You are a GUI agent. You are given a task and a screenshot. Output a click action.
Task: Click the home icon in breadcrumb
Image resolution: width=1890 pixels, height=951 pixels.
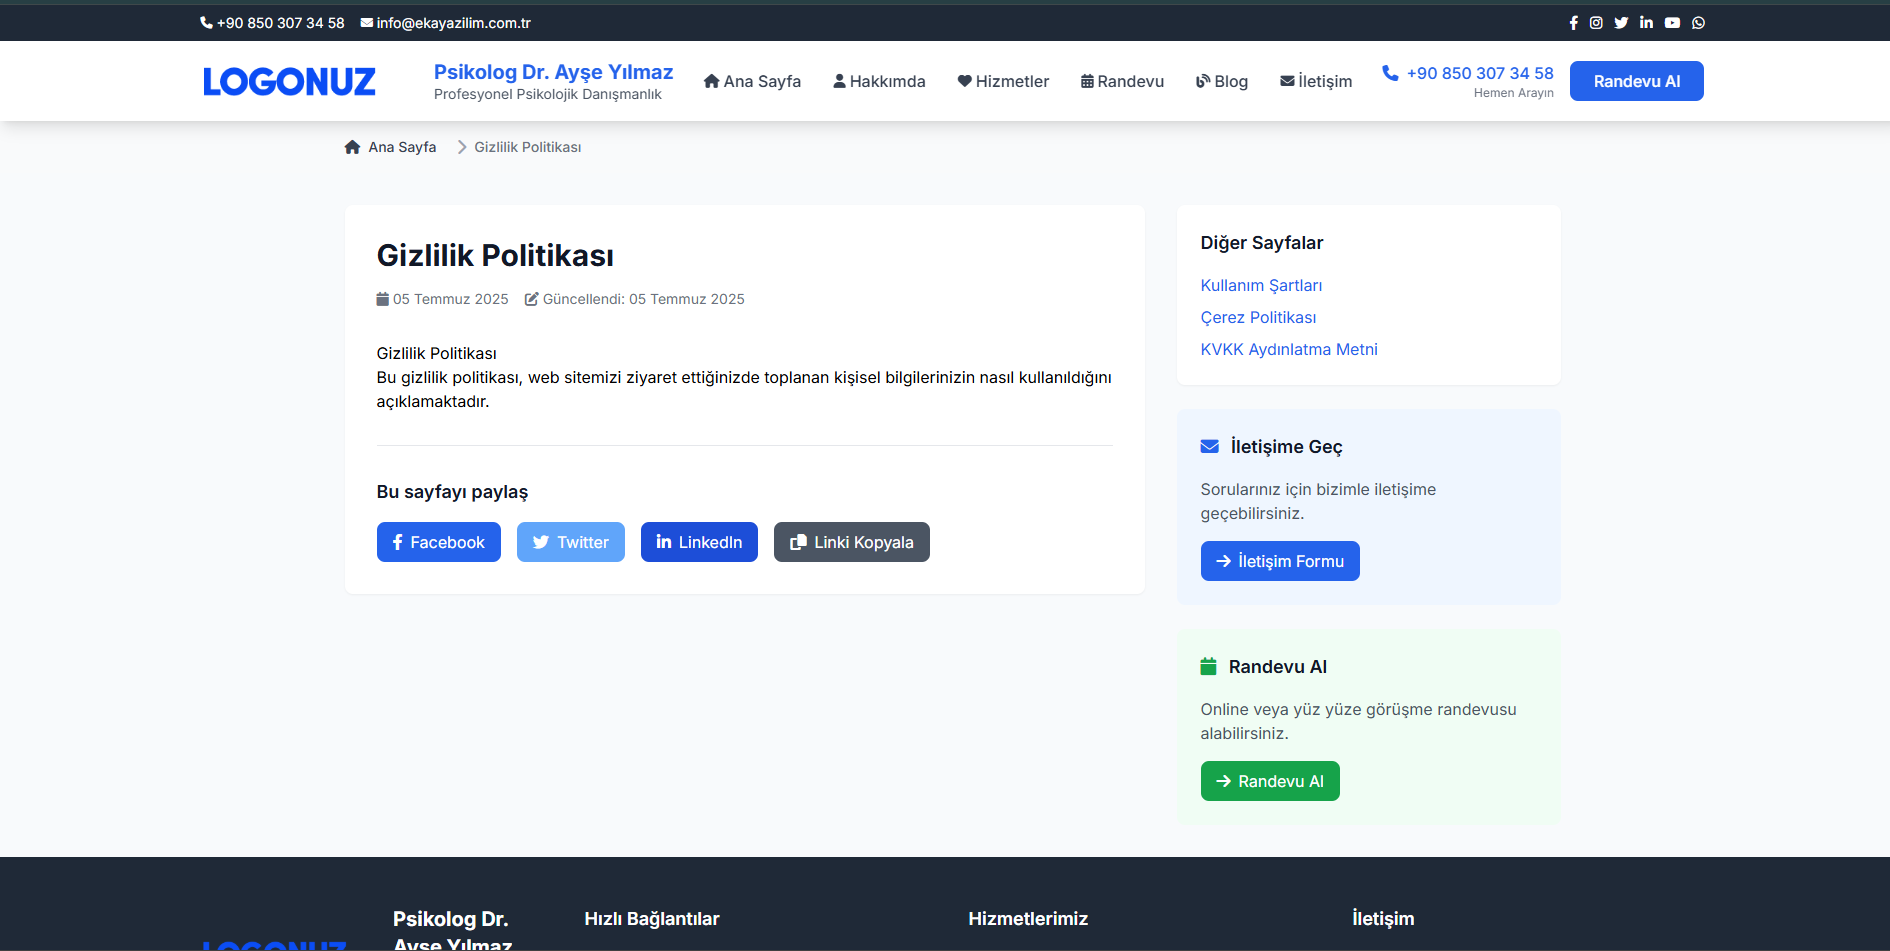352,147
